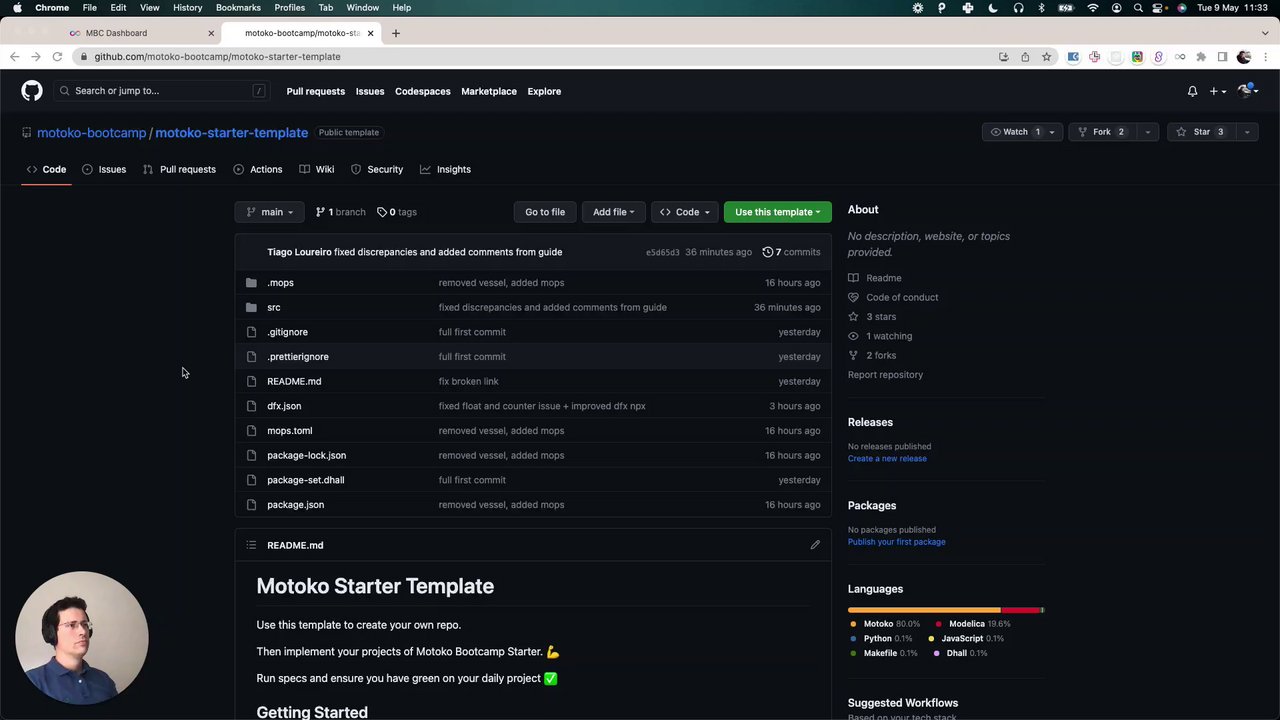Click the Go to file button
Screen dimensions: 1280x720
coord(545,212)
